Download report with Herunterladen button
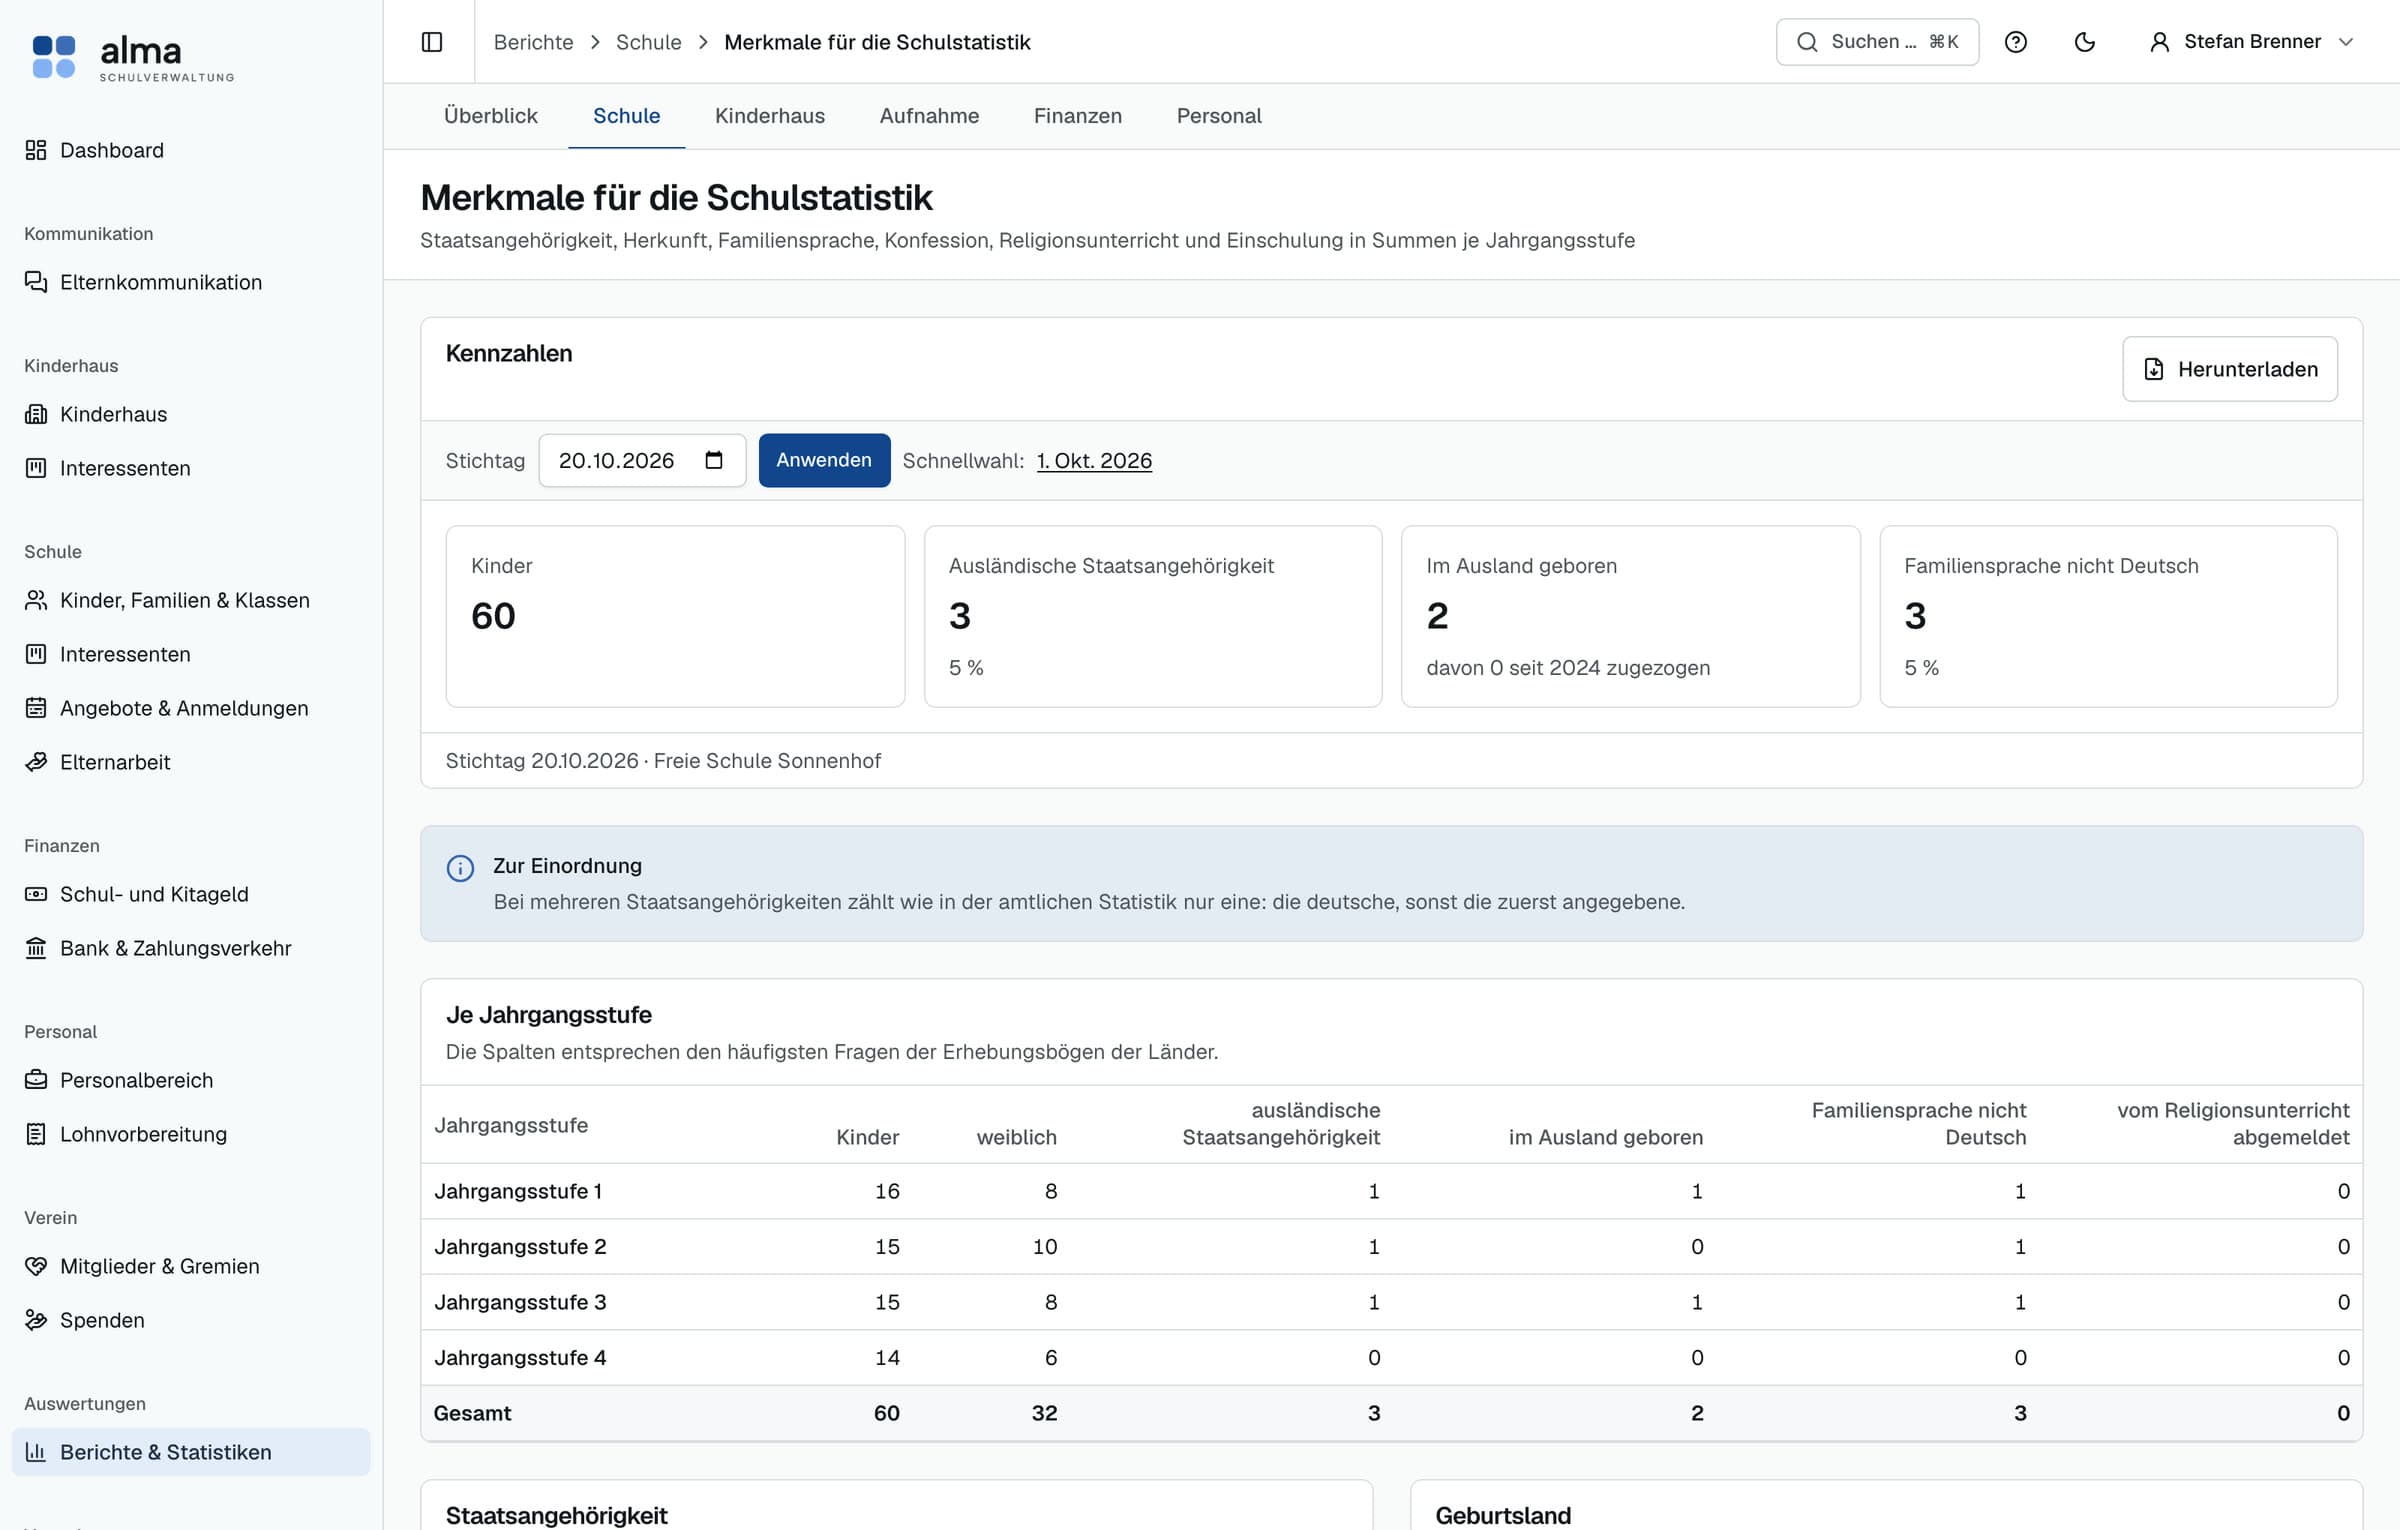 coord(2229,369)
